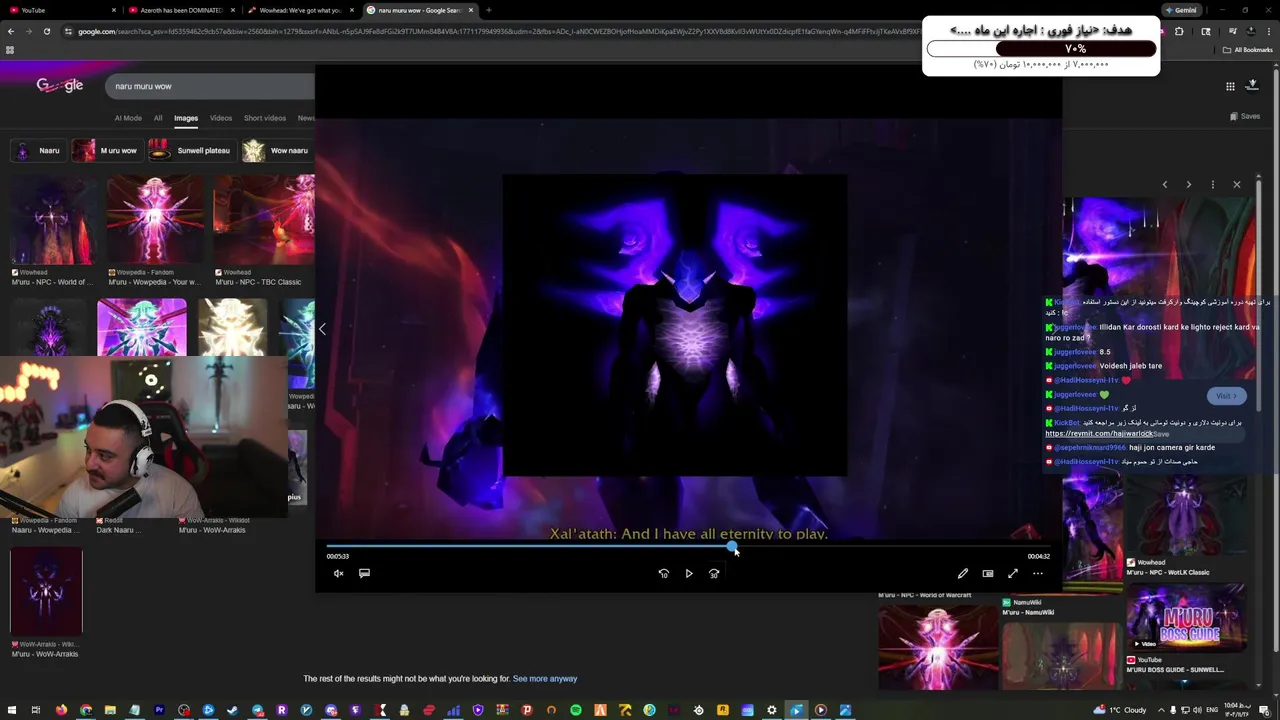Image resolution: width=1280 pixels, height=720 pixels.
Task: Open Google apps grid icon
Action: [x=1230, y=86]
